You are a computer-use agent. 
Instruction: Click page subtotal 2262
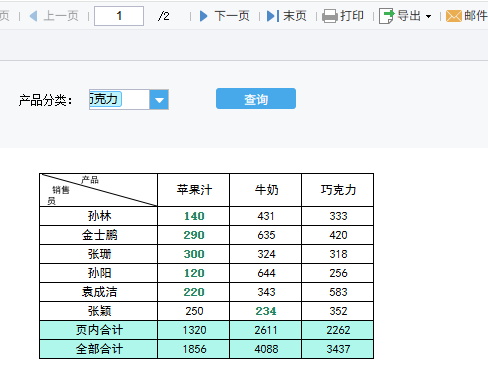point(338,330)
